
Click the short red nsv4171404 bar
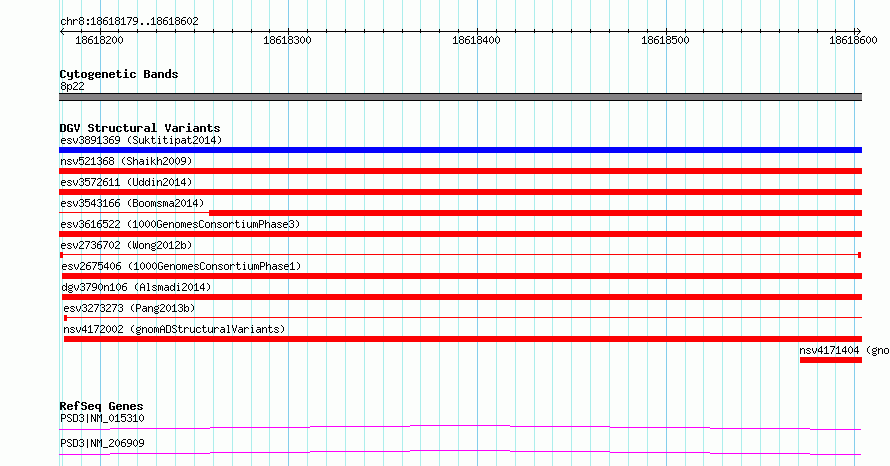tap(831, 360)
